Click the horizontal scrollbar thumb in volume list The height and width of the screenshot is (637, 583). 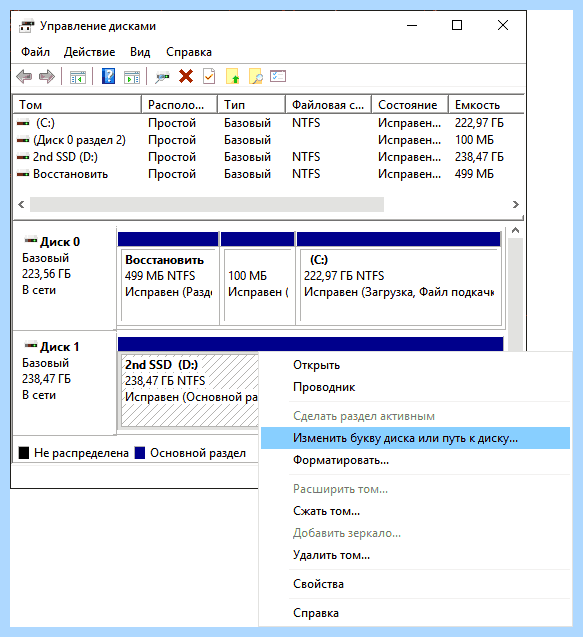pos(207,204)
